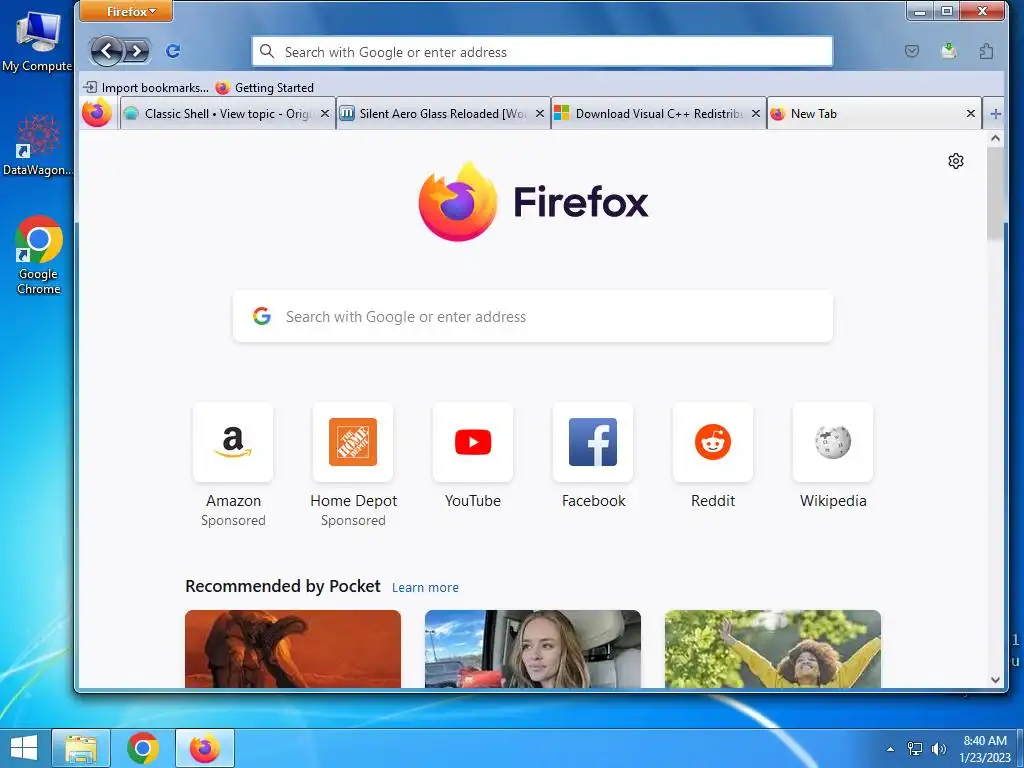The width and height of the screenshot is (1024, 768).
Task: Click Import bookmarks in the bookmarks bar
Action: (x=147, y=88)
